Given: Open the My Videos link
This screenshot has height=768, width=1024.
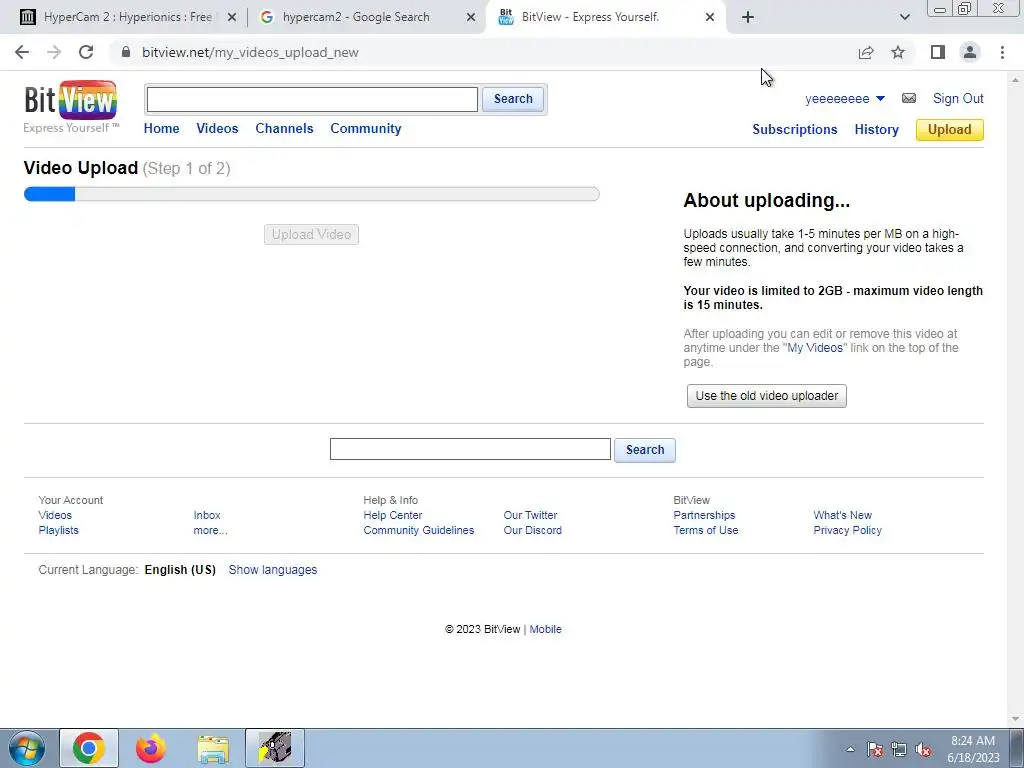Looking at the screenshot, I should click(x=815, y=347).
